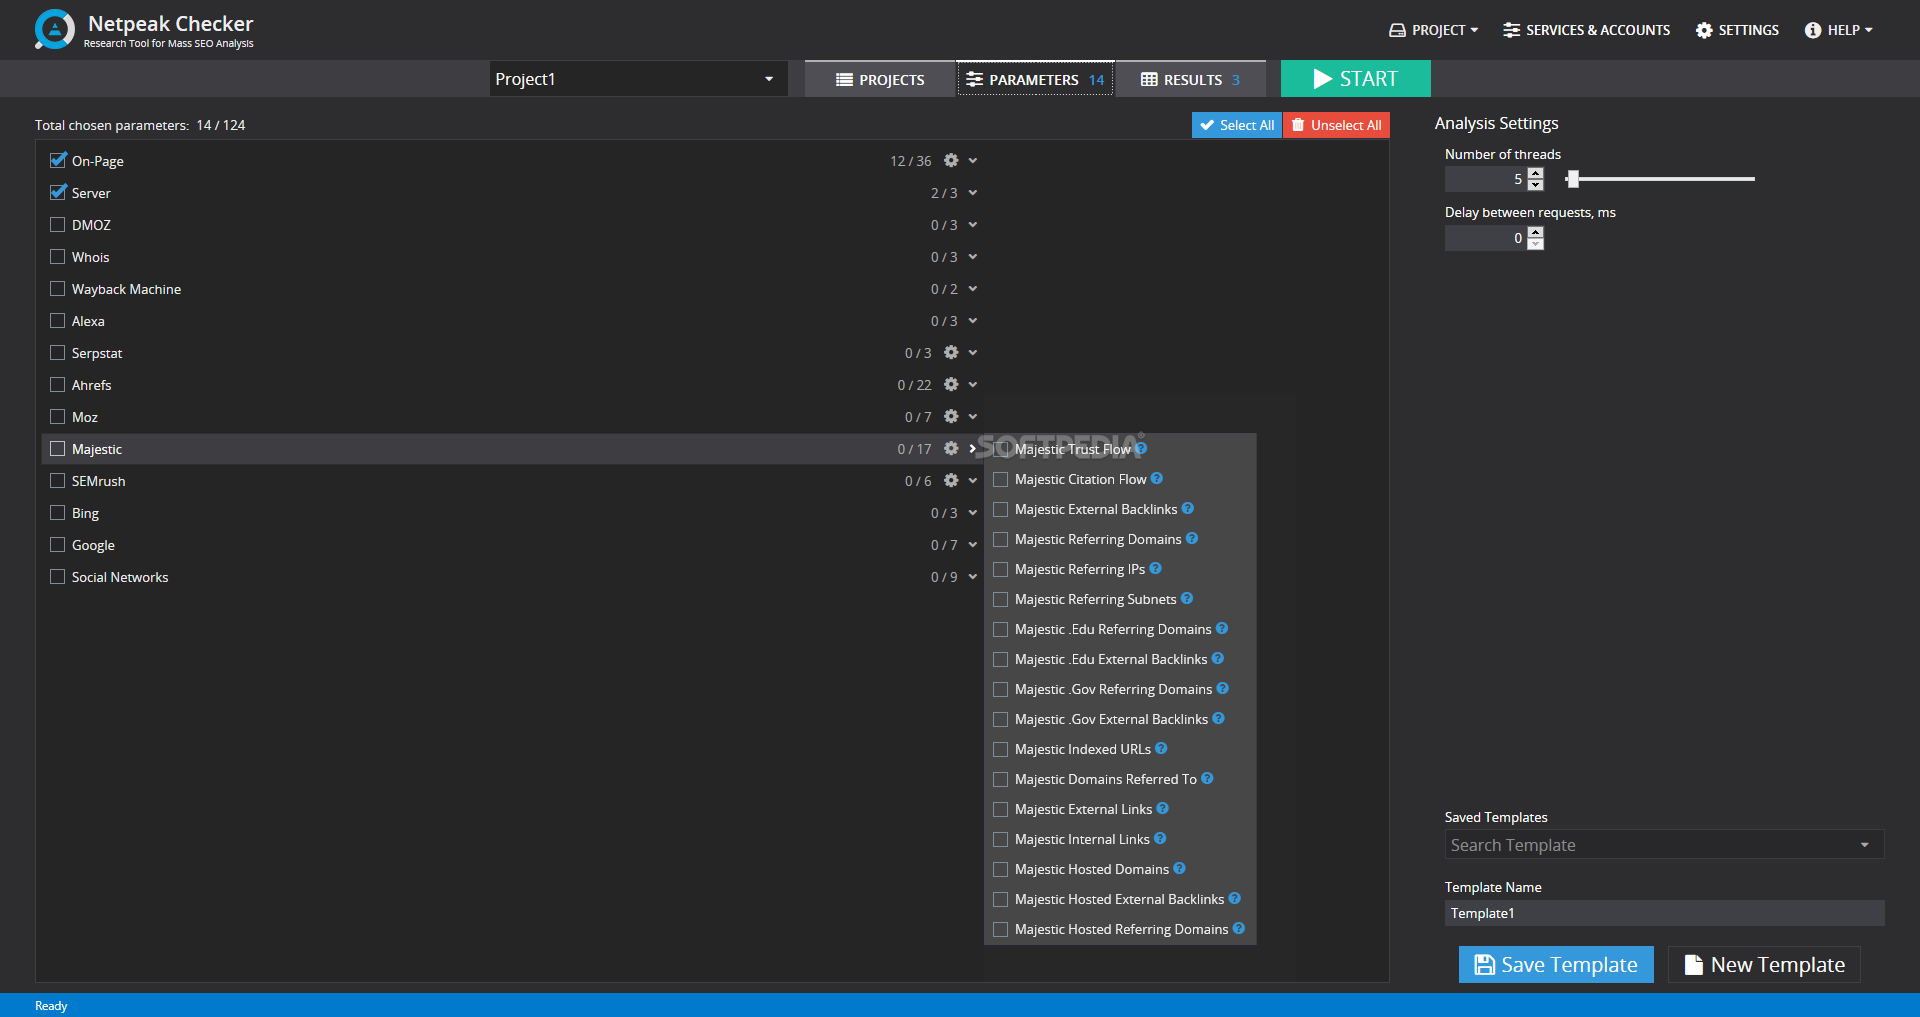Expand the Whois group chevron
This screenshot has width=1920, height=1017.
[972, 256]
